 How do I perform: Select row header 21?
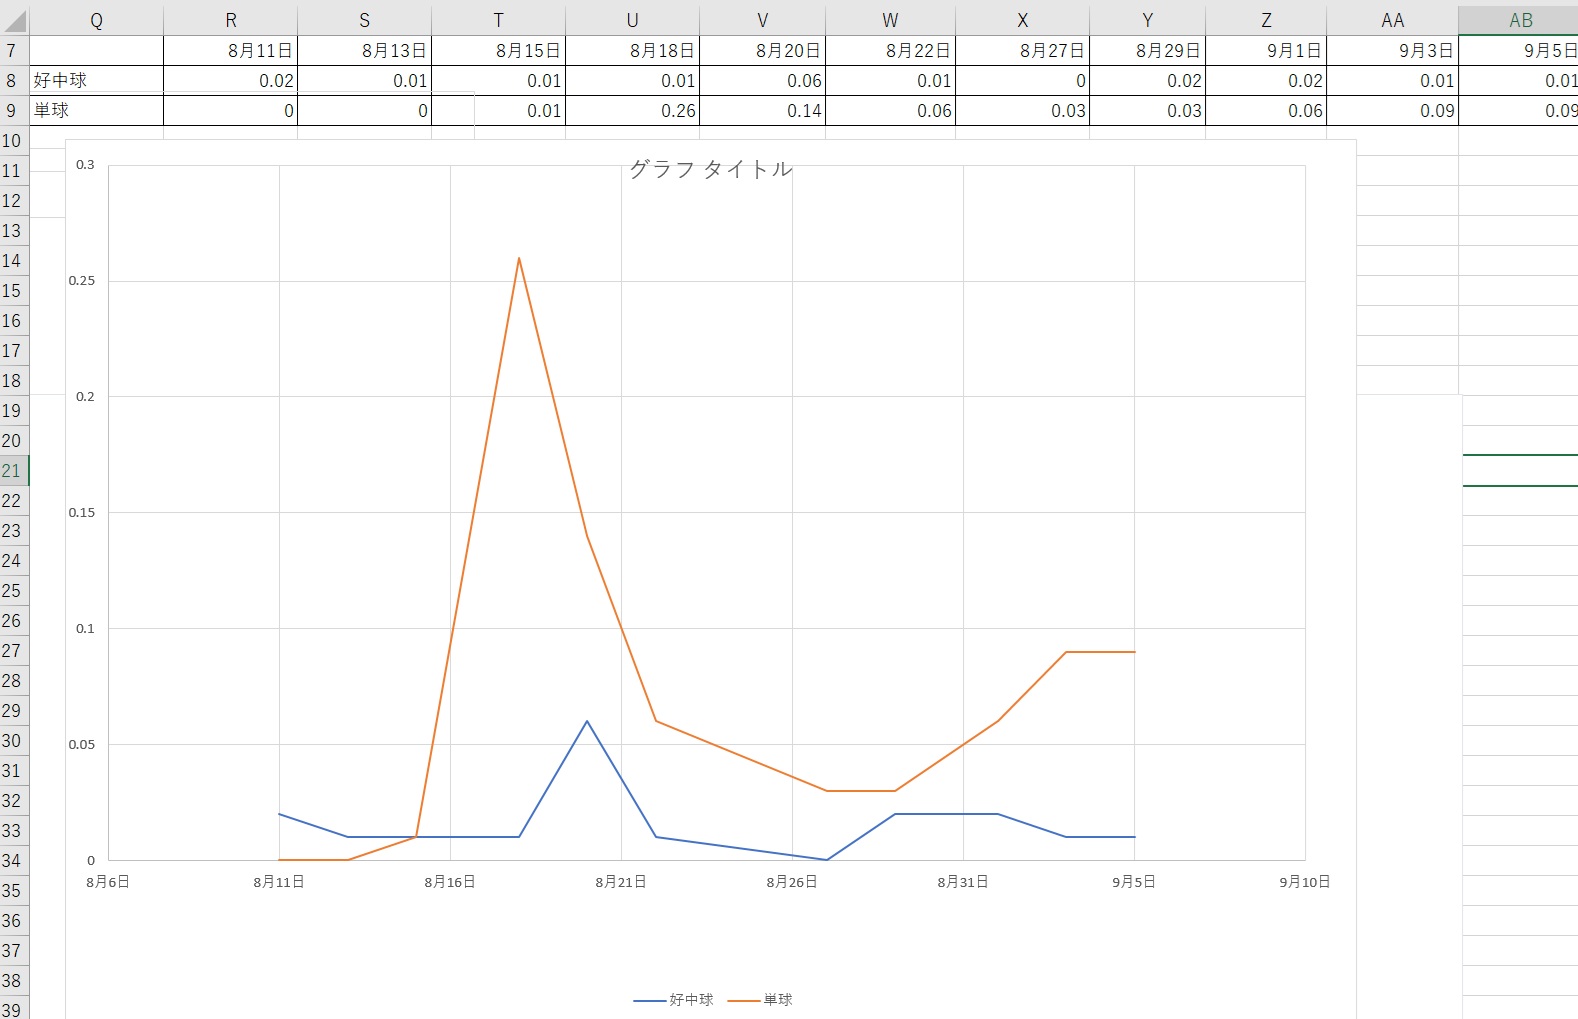tap(14, 471)
